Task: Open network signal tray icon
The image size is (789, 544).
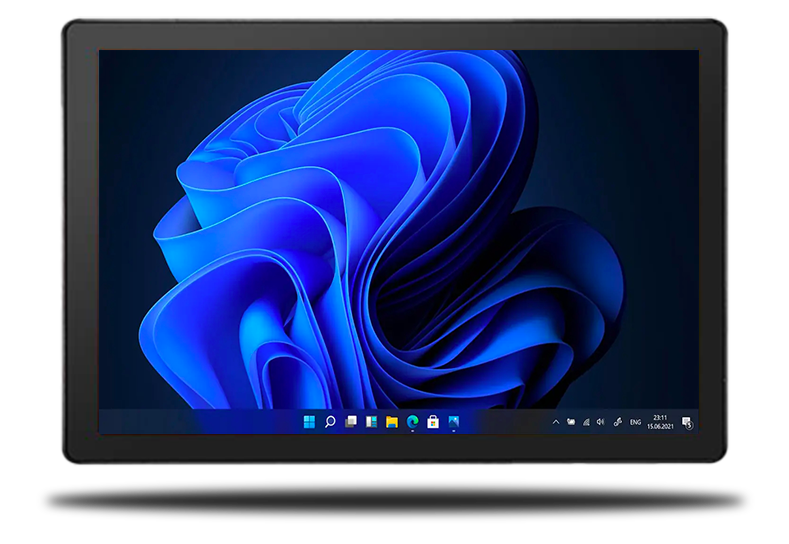Action: click(x=585, y=423)
